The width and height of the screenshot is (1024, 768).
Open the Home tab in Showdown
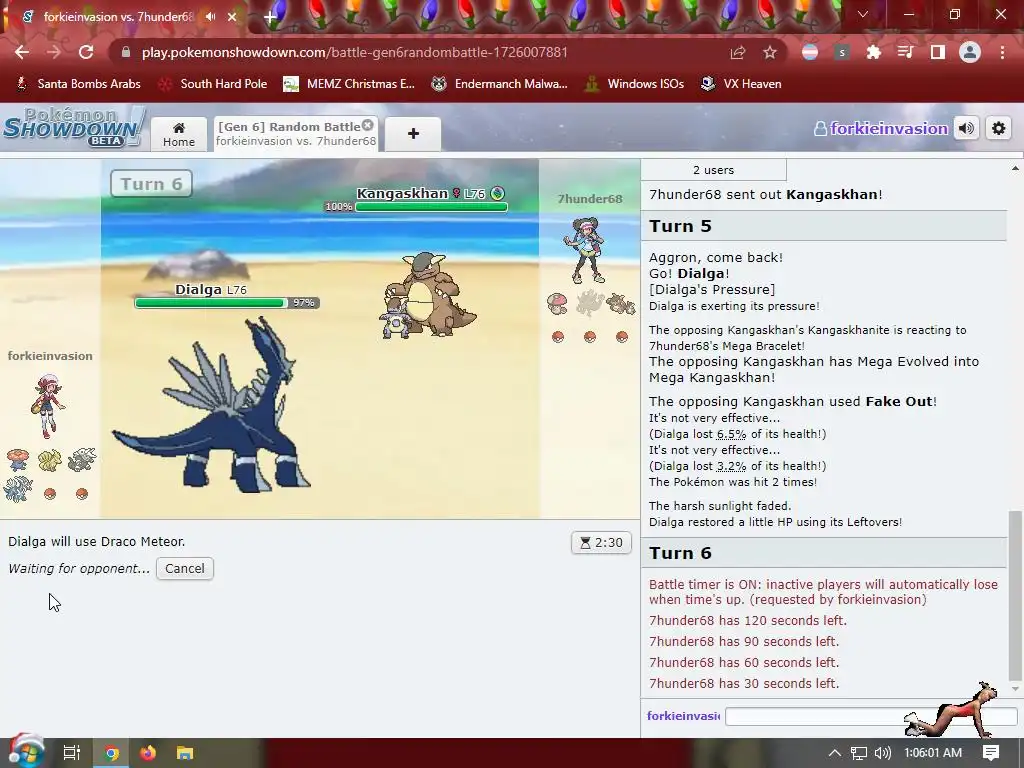click(x=179, y=134)
